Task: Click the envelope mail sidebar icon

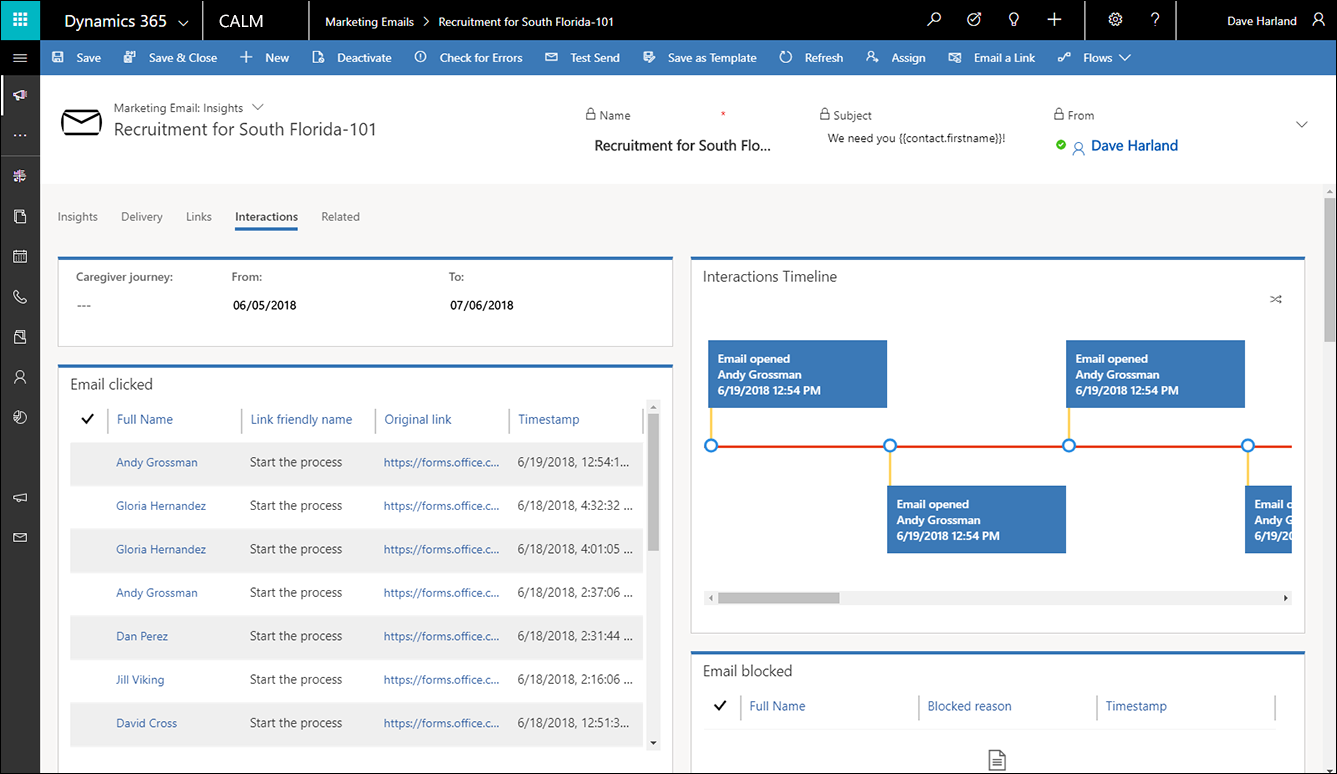Action: click(x=20, y=538)
